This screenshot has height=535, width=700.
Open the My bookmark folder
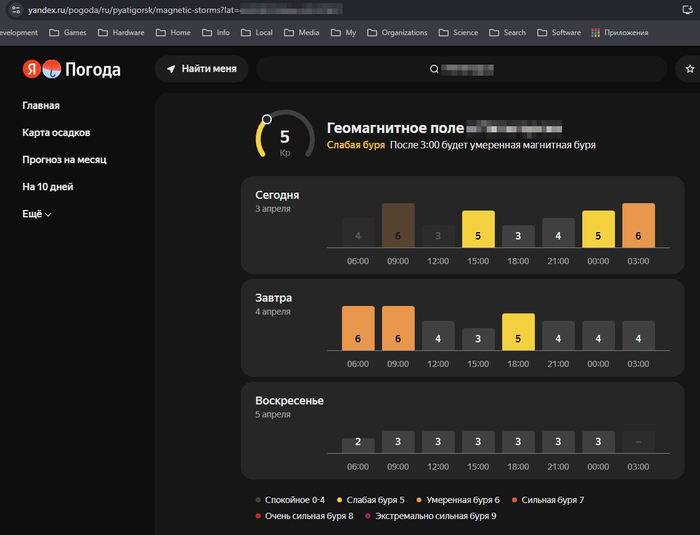343,33
